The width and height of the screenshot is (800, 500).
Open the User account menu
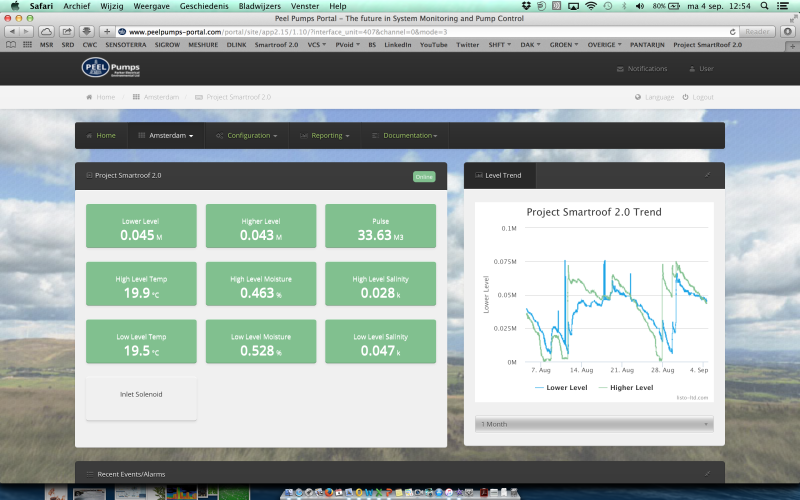coord(701,69)
